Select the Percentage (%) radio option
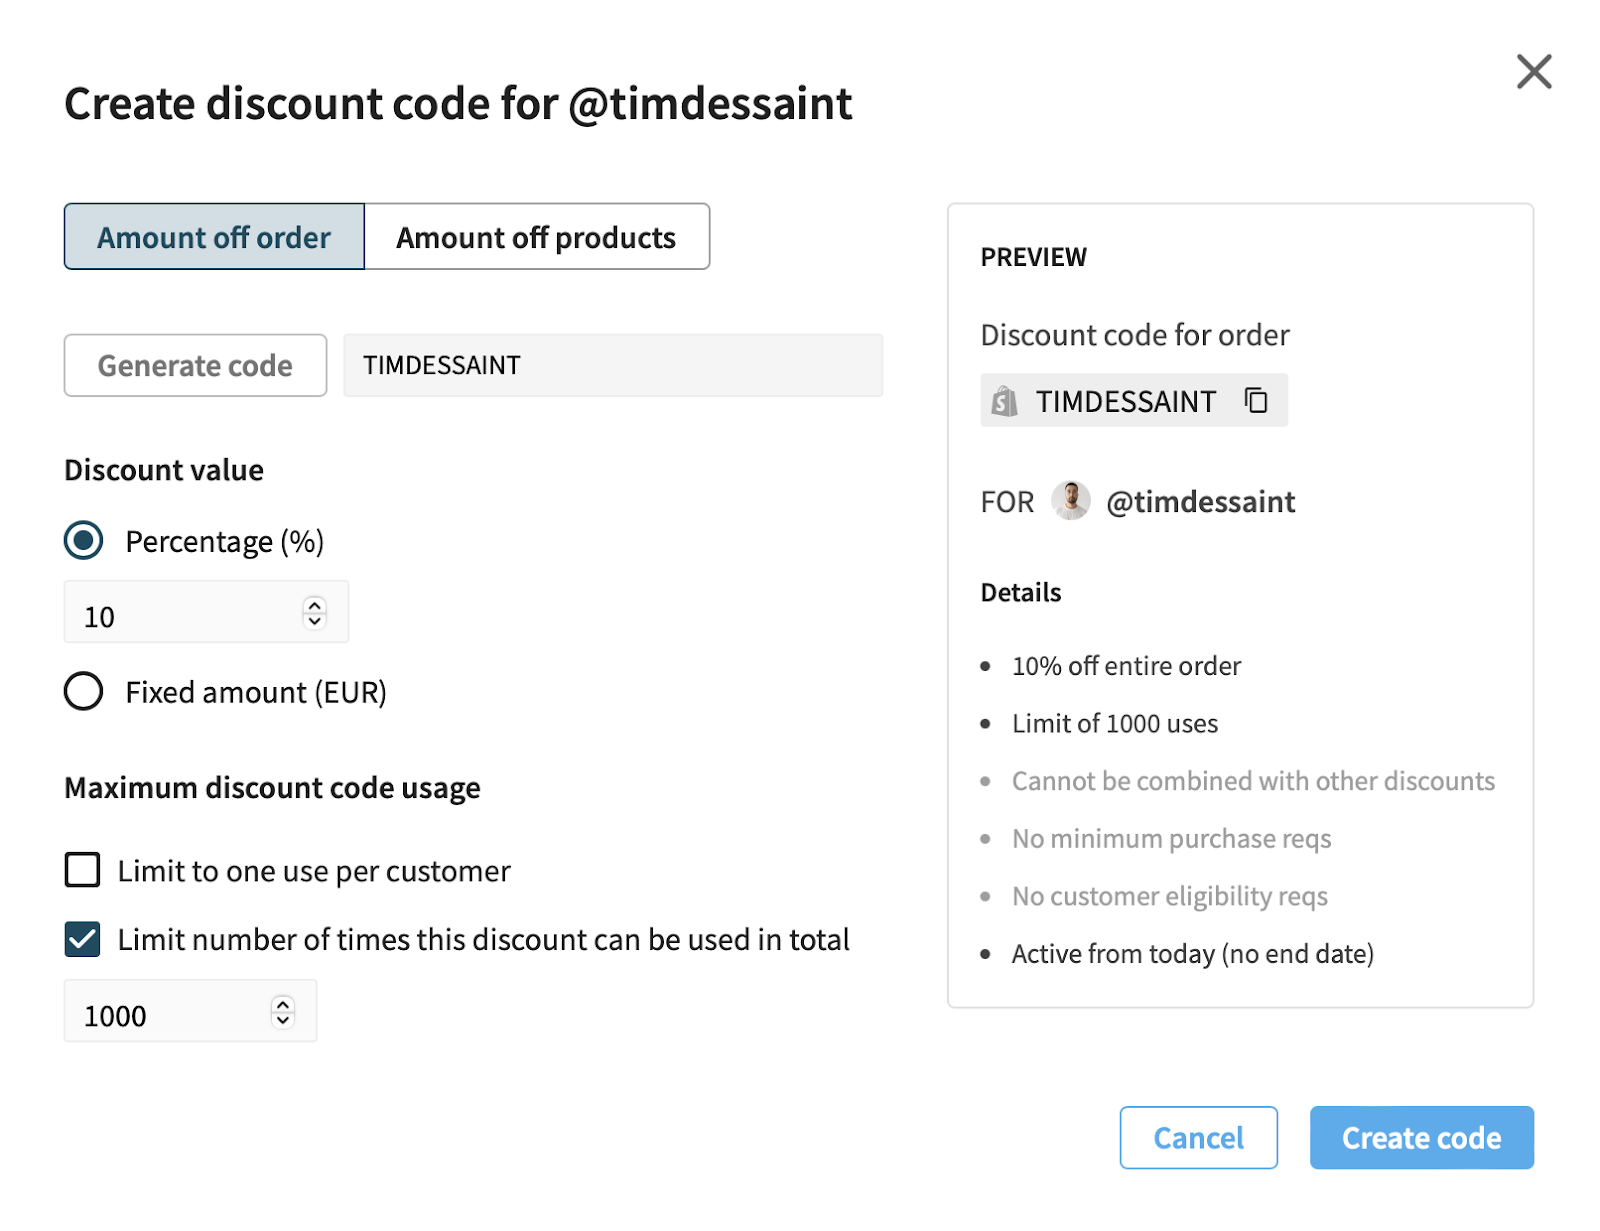The image size is (1600, 1231). pos(84,541)
